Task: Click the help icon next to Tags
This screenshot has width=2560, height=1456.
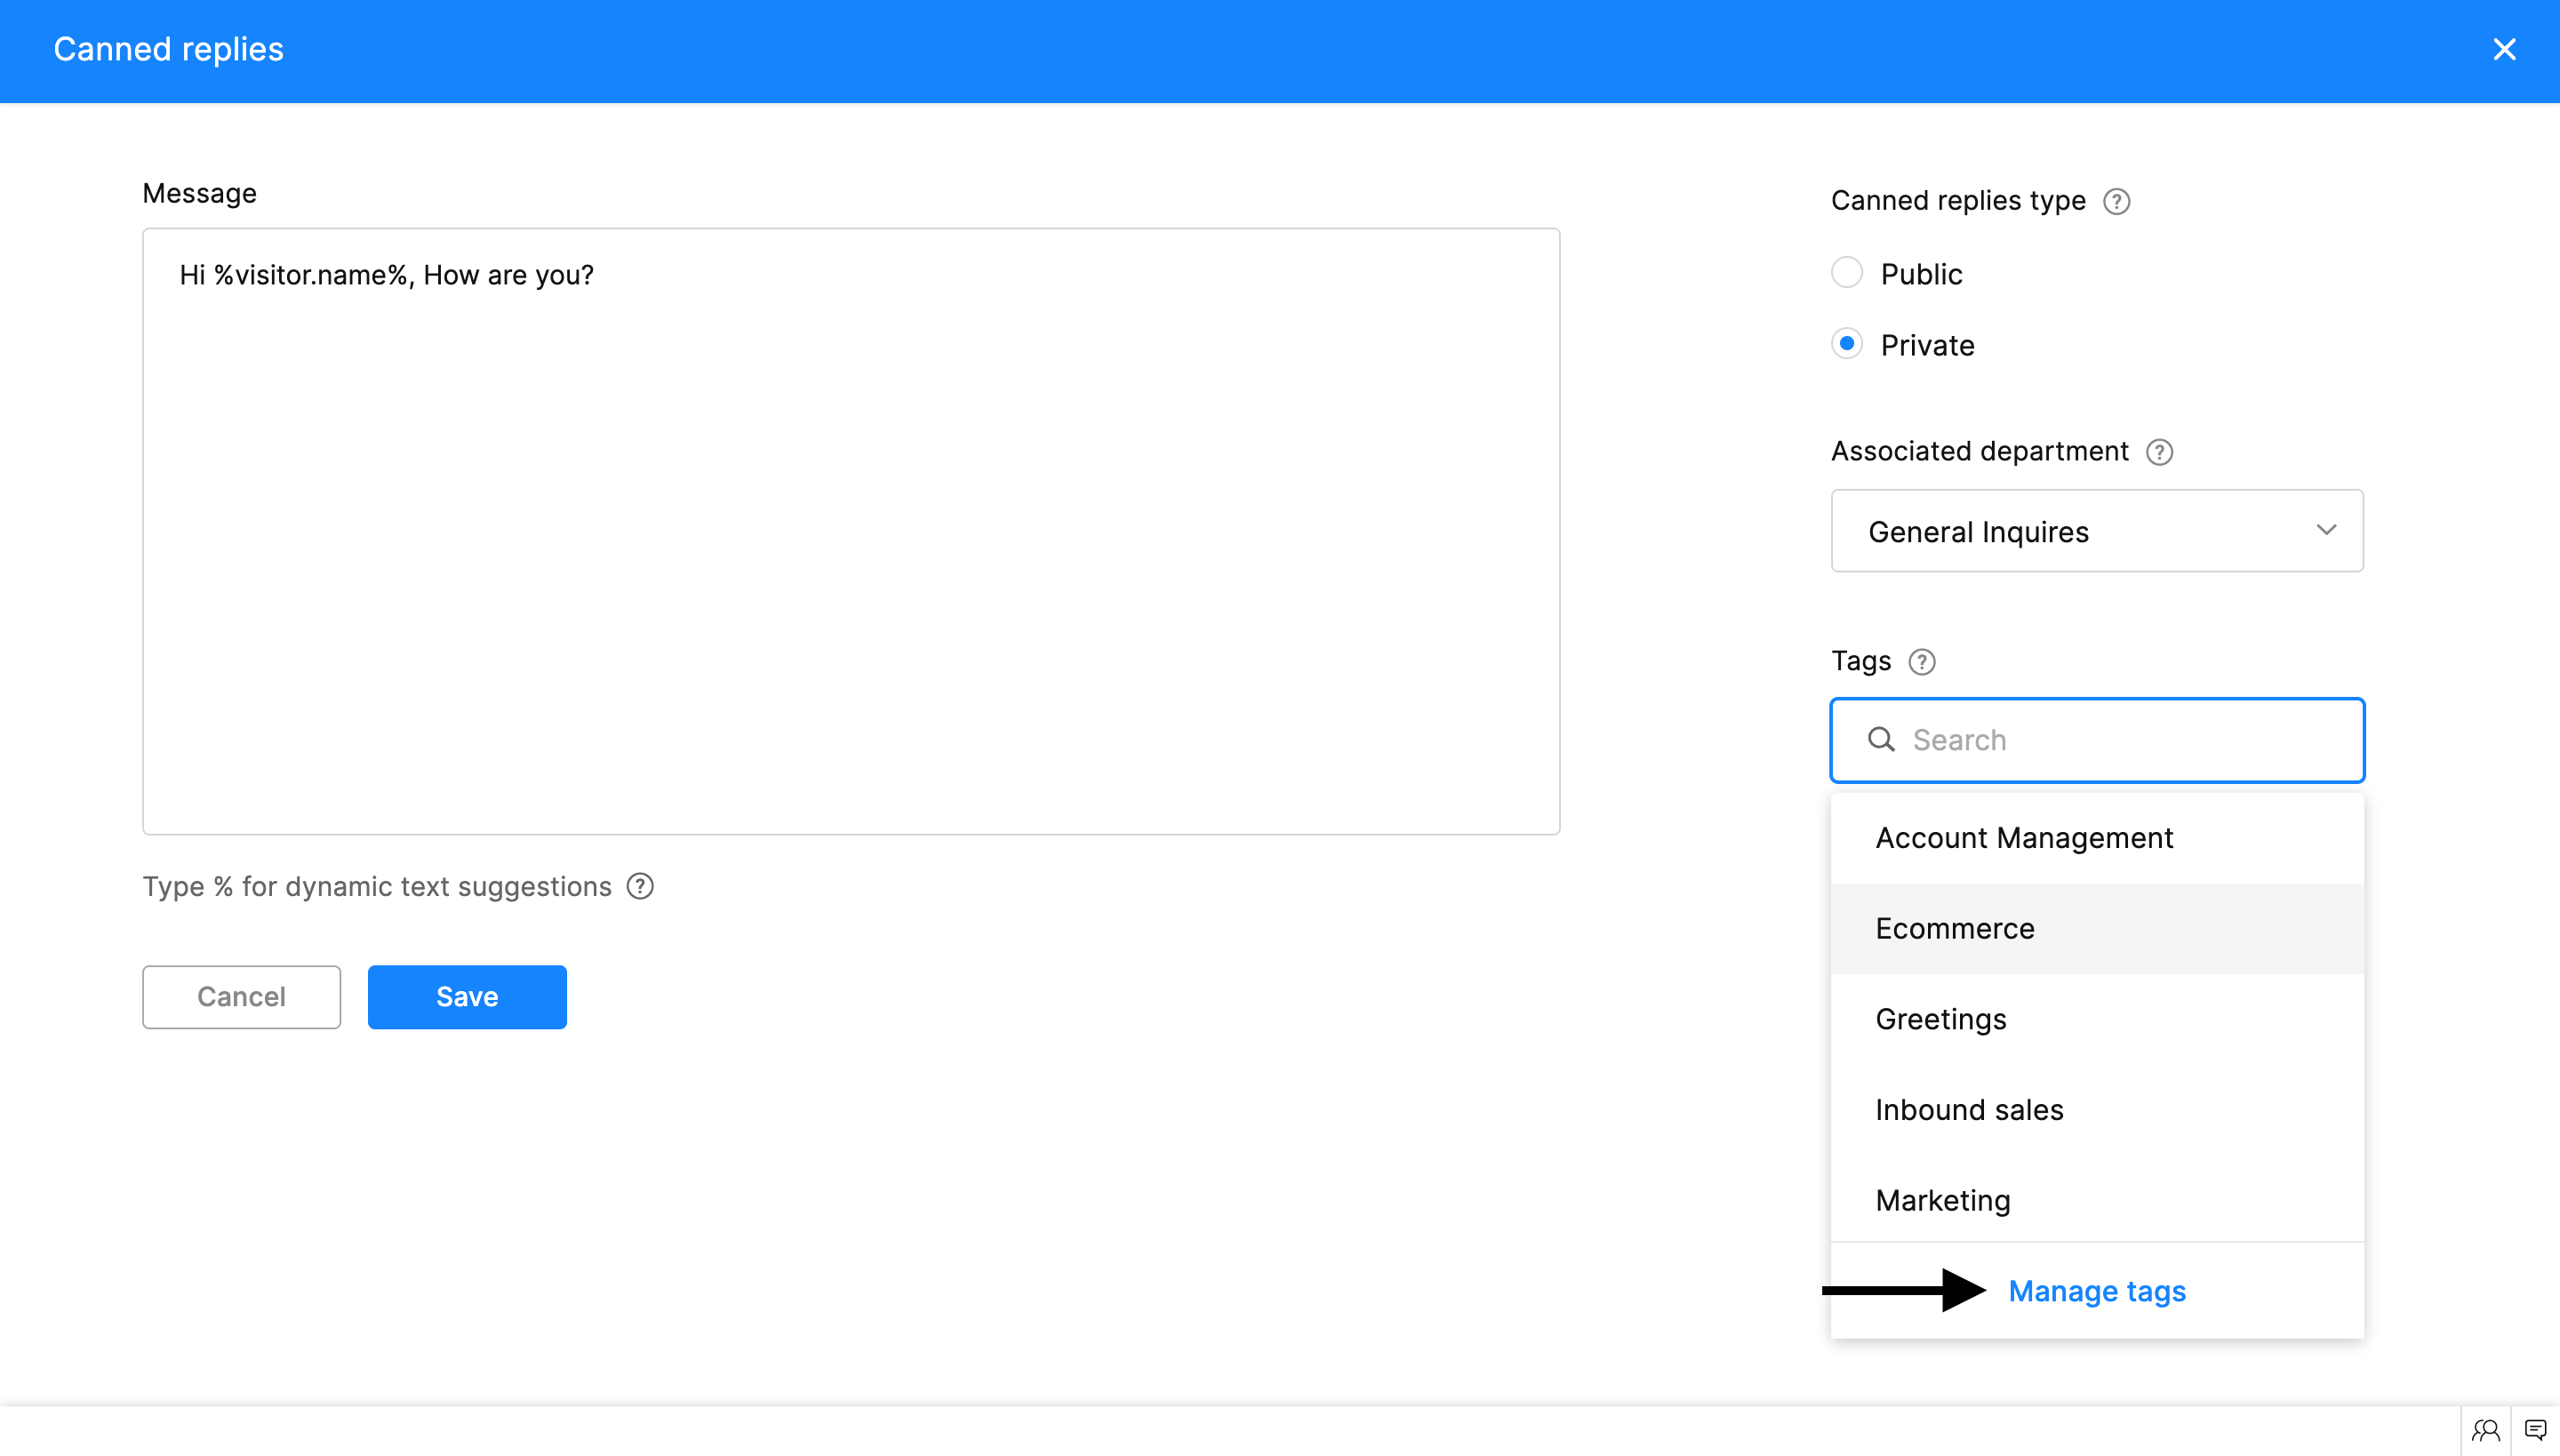Action: (x=1921, y=662)
